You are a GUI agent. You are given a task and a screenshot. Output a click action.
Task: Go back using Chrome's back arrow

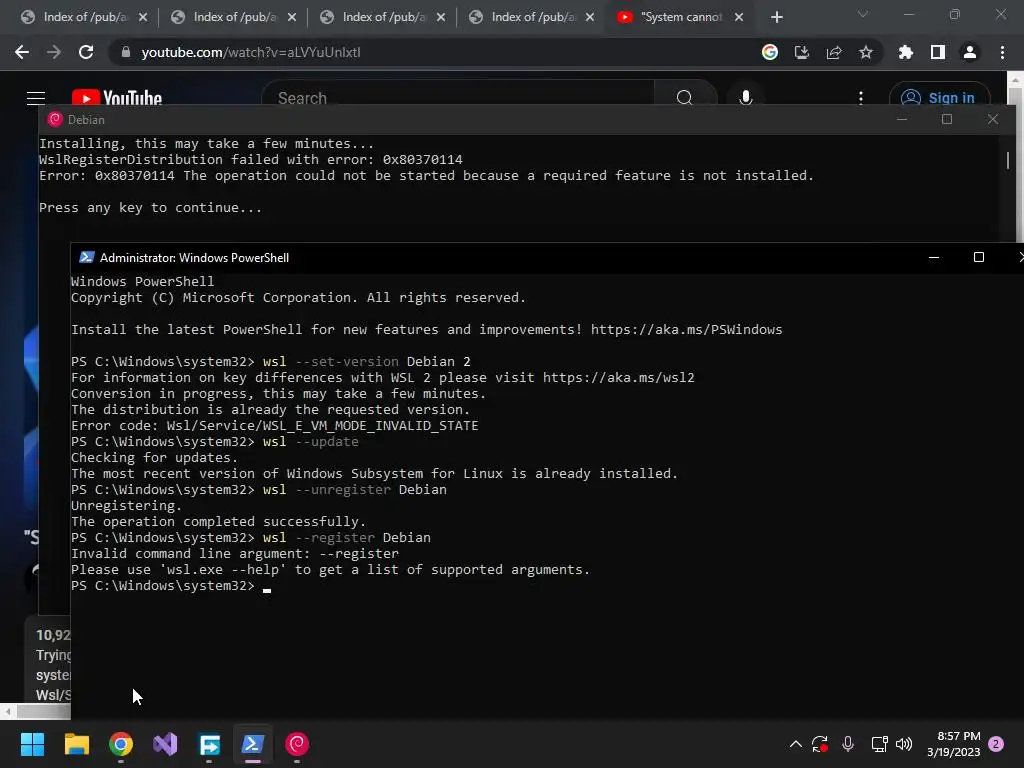pyautogui.click(x=22, y=52)
